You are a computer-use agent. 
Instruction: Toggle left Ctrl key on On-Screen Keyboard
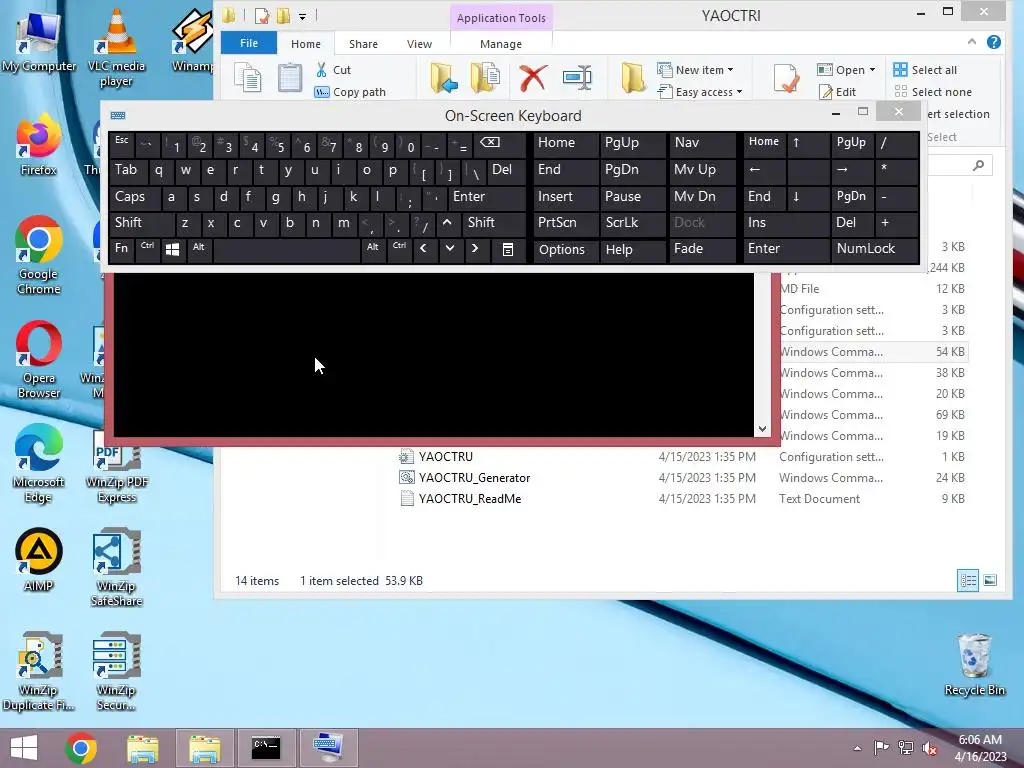click(x=148, y=249)
